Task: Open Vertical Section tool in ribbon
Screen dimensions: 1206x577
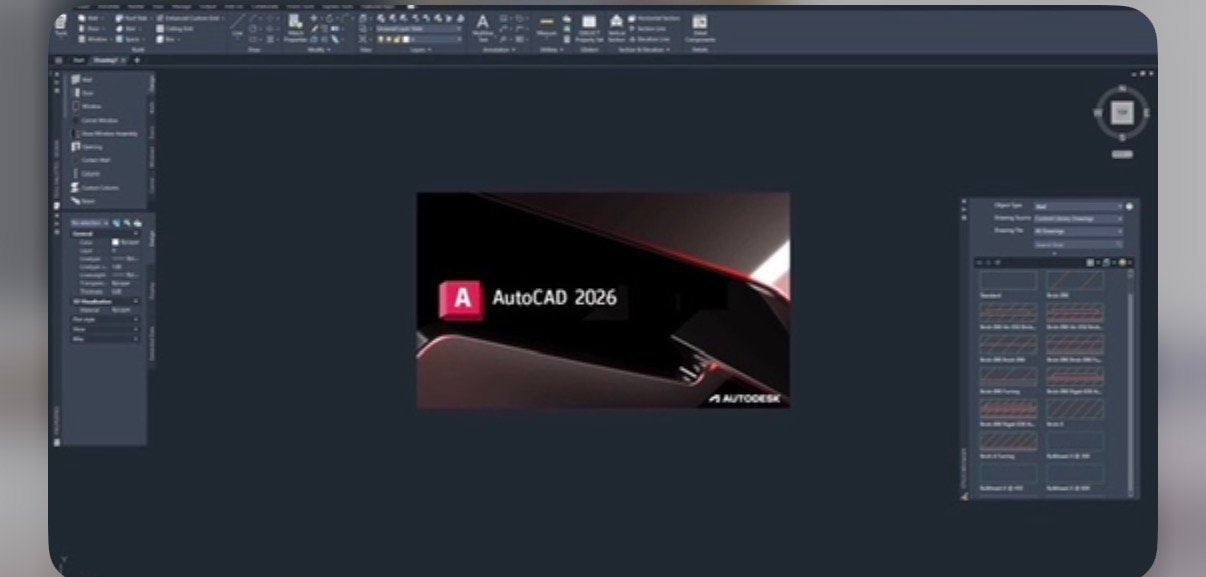Action: click(x=617, y=28)
